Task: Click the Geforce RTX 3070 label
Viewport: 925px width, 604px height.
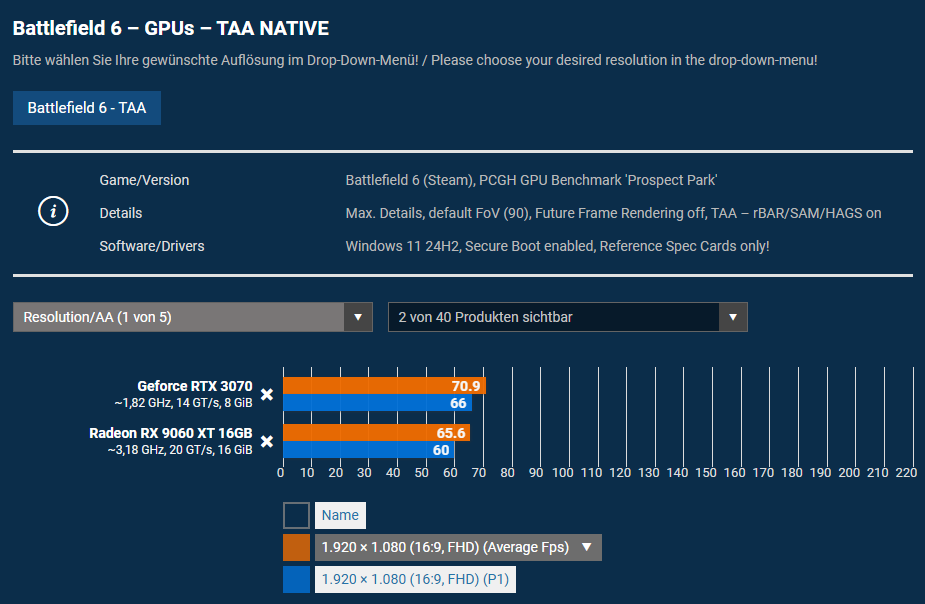Action: [x=195, y=386]
